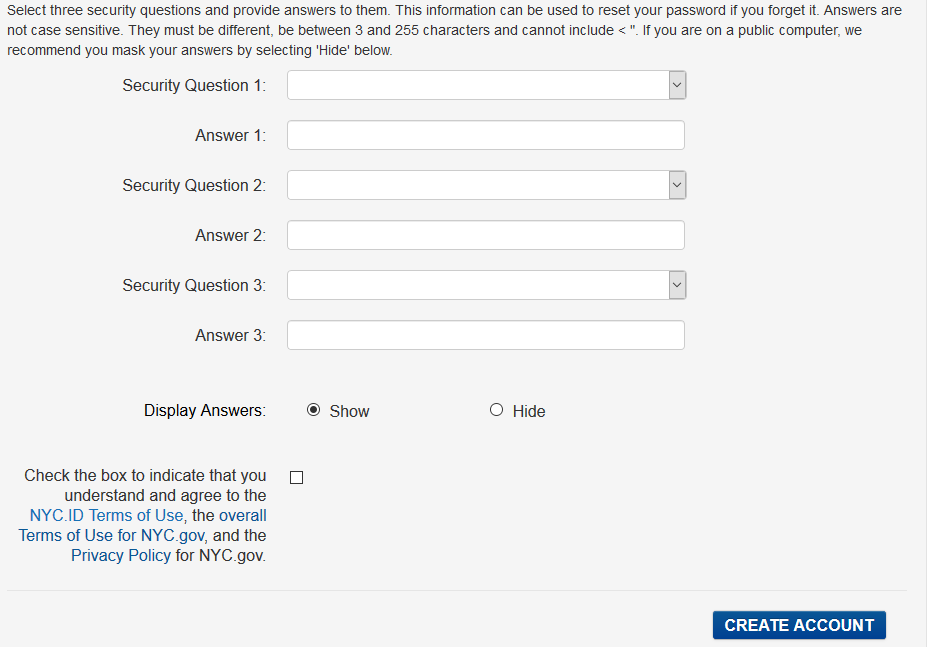This screenshot has width=942, height=647.
Task: Click the 'Show' option label text
Action: 349,412
